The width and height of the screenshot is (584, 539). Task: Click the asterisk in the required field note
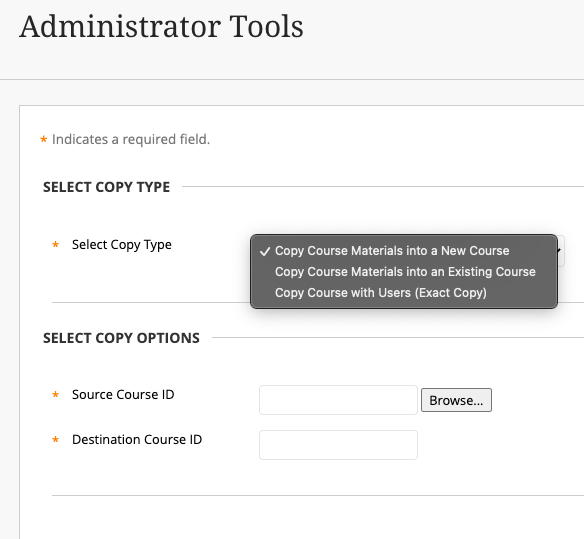pyautogui.click(x=44, y=140)
